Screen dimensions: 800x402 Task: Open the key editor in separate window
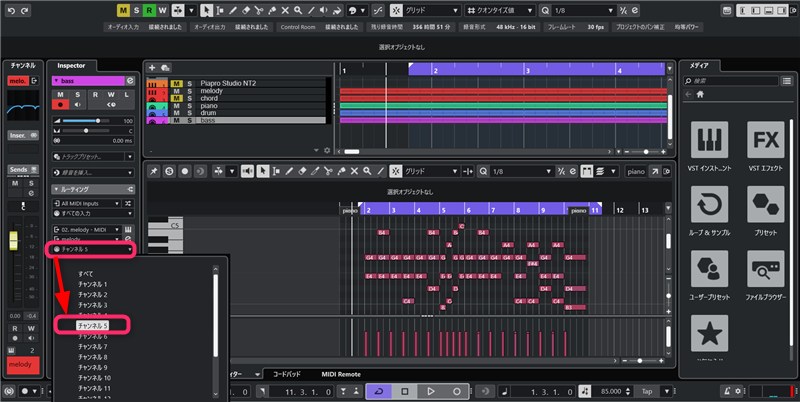pos(655,171)
